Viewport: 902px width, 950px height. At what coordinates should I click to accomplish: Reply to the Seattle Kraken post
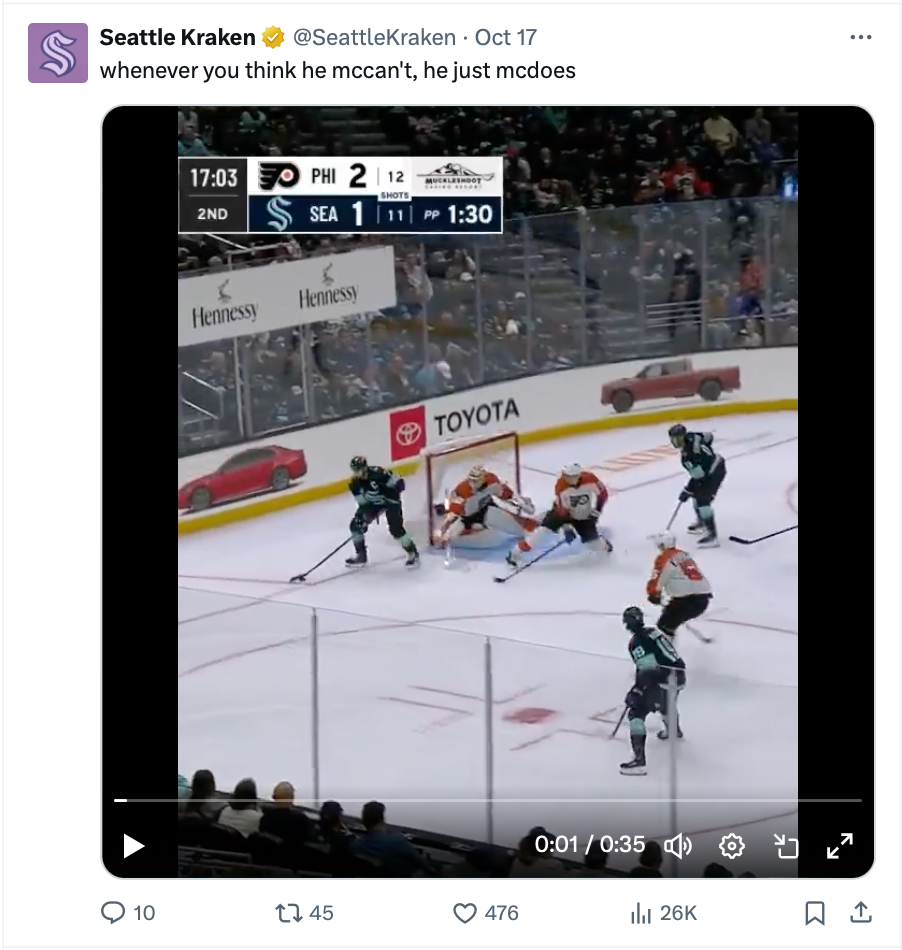116,913
